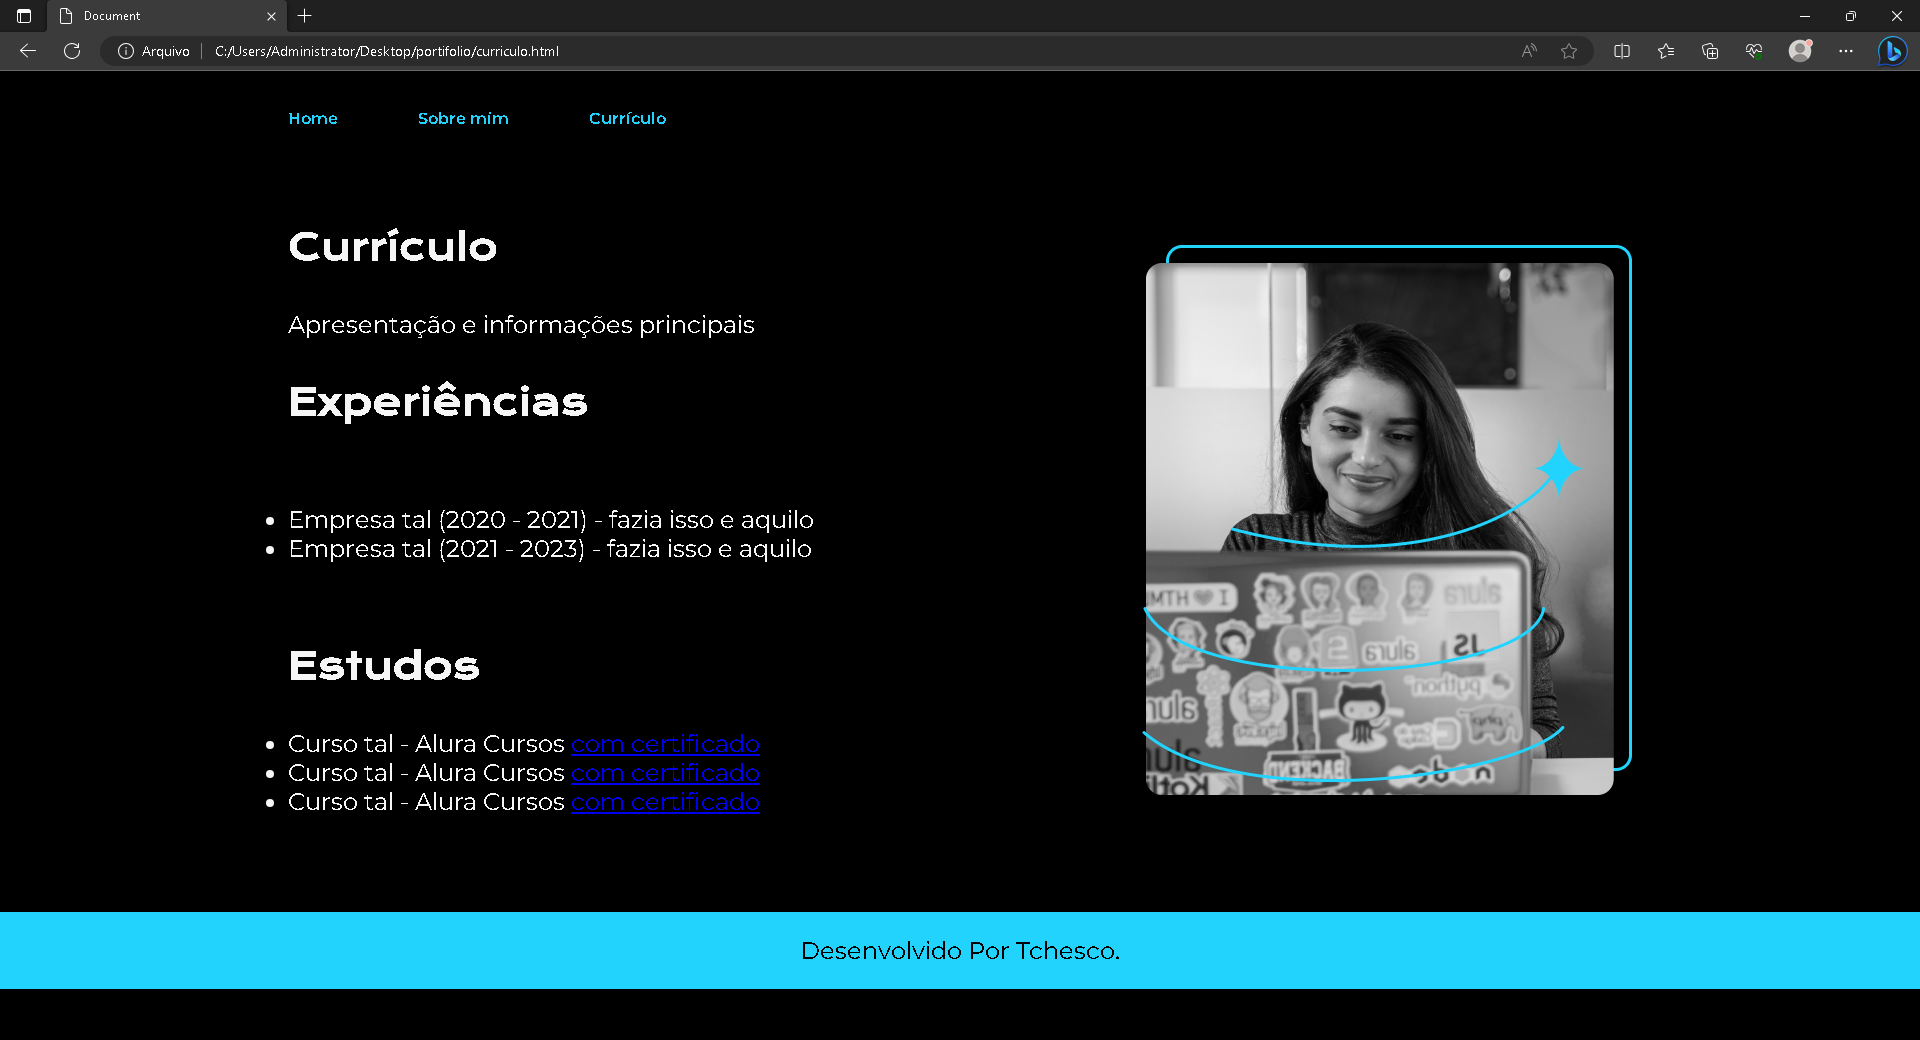Screen dimensions: 1920x1040
Task: Open the Bing Copilot sidebar icon
Action: click(1892, 51)
